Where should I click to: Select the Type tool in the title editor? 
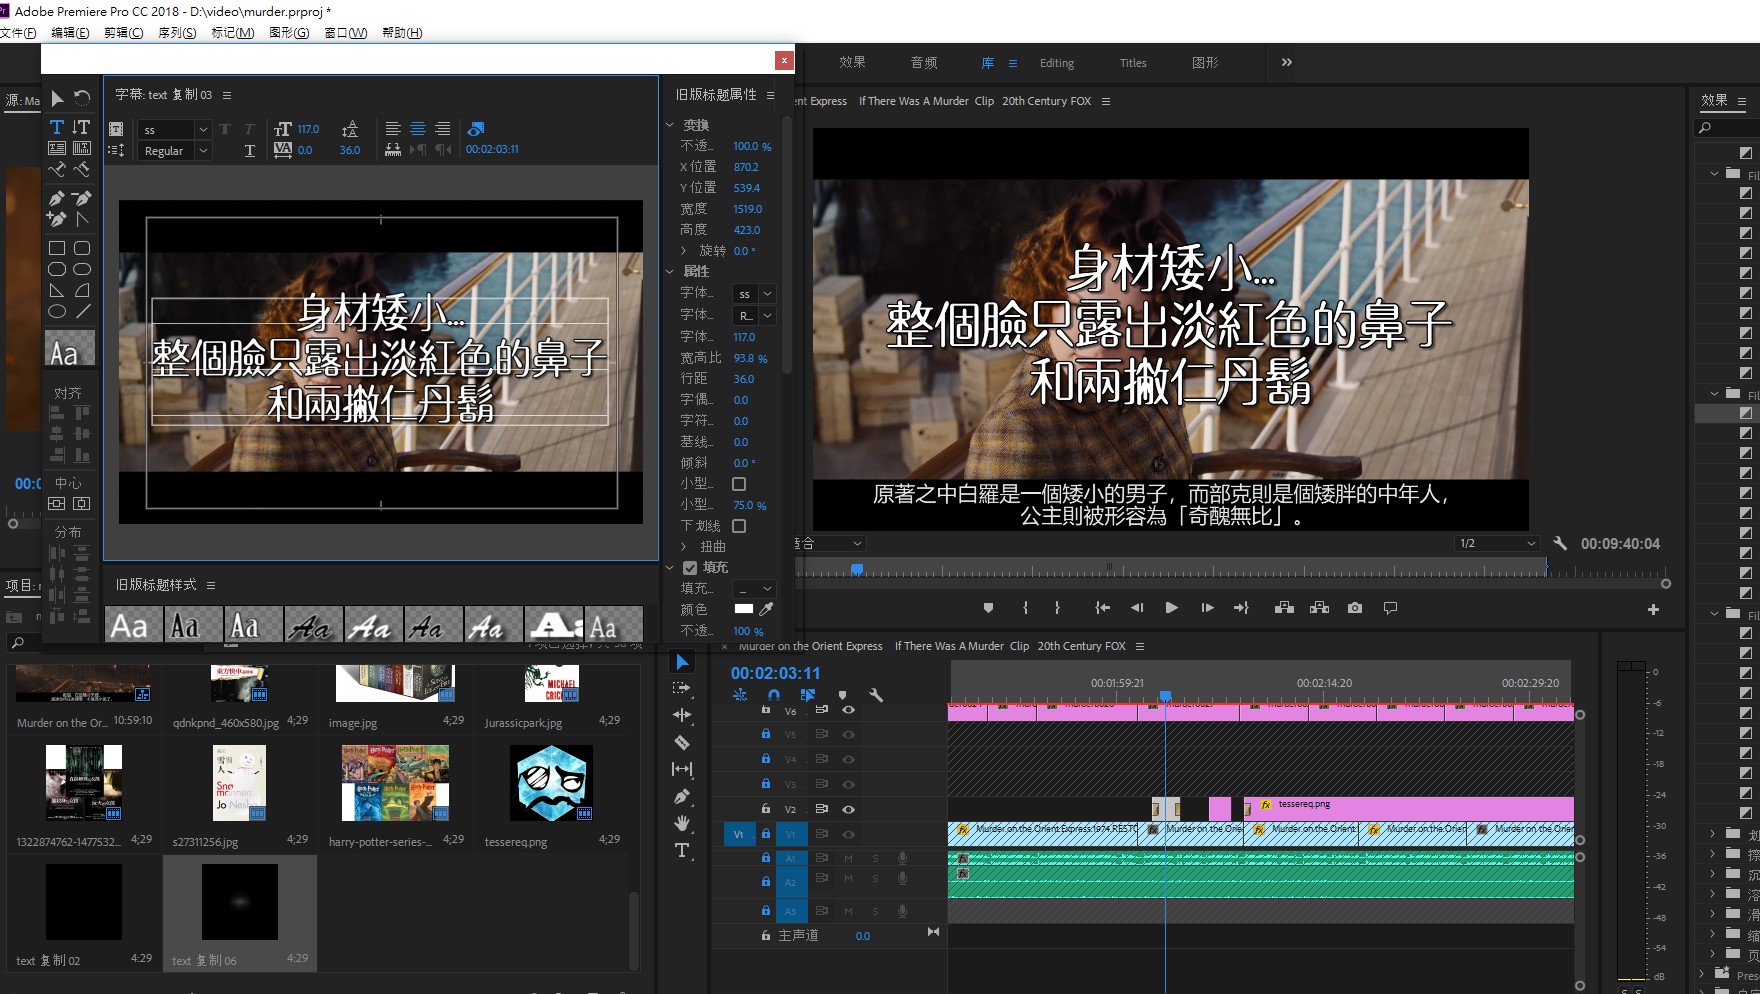(56, 127)
